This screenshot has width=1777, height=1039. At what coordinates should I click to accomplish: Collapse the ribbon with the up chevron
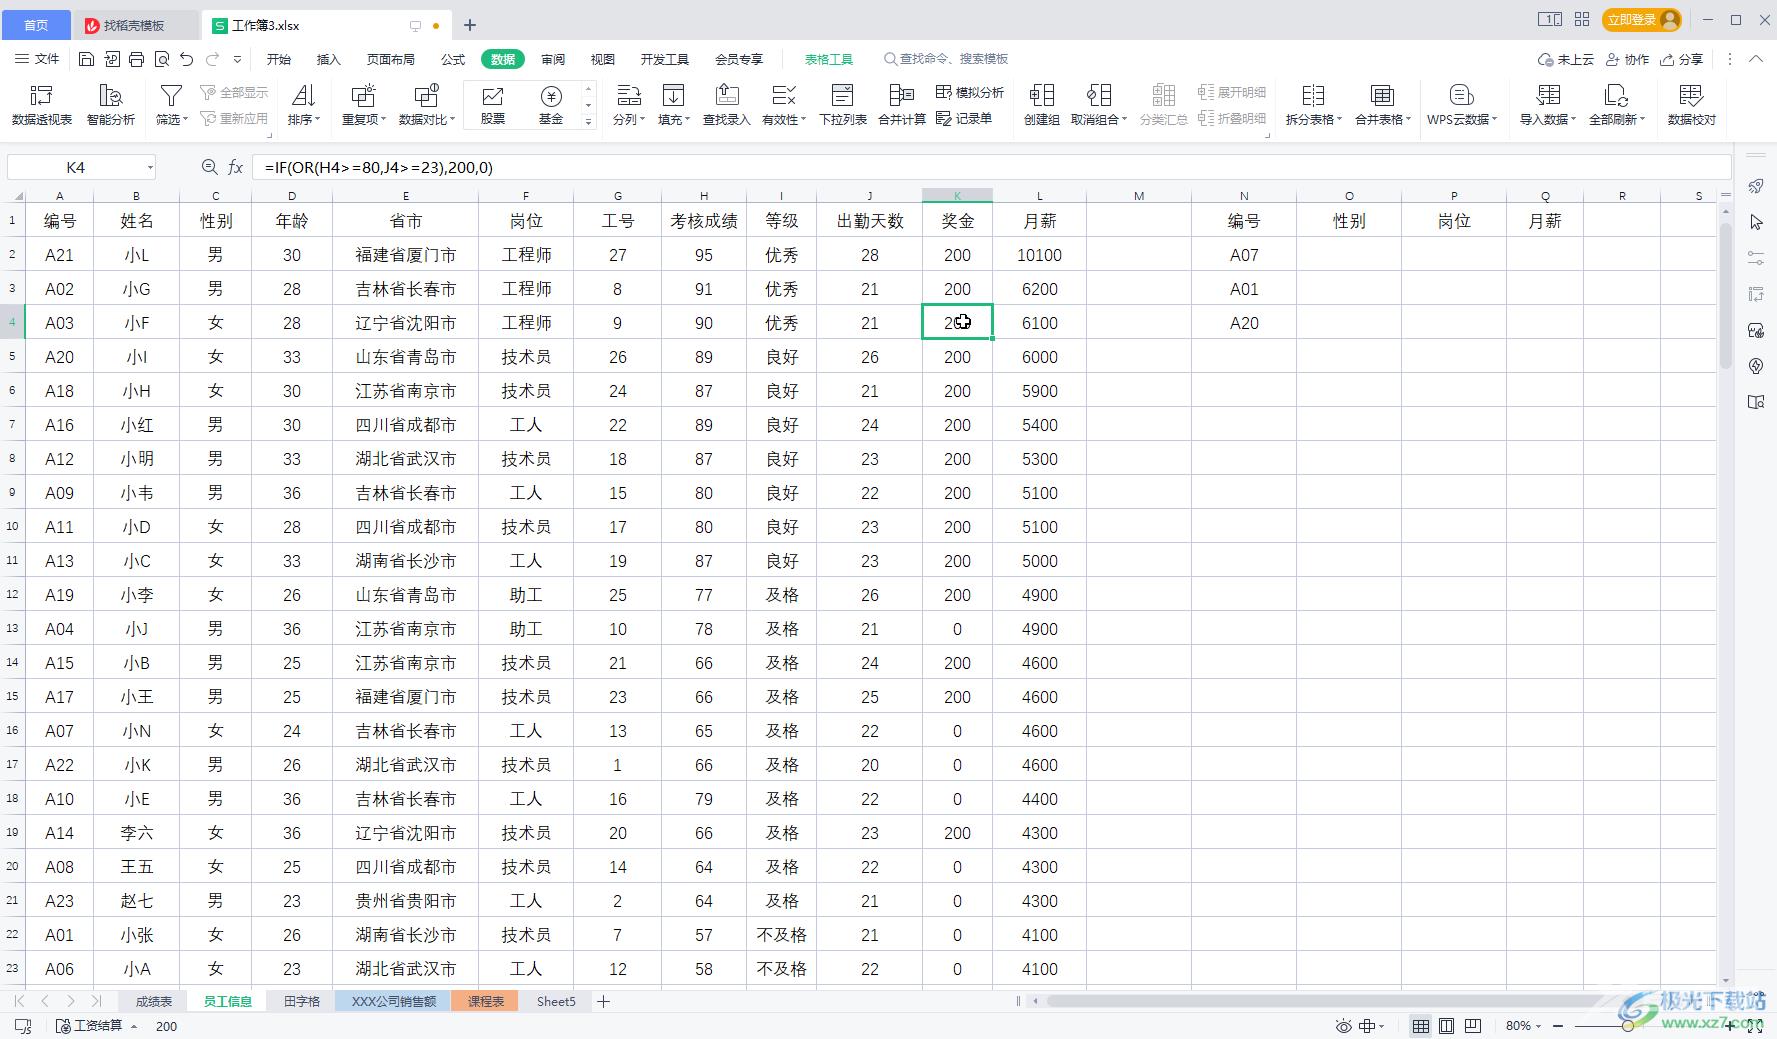pos(1756,60)
